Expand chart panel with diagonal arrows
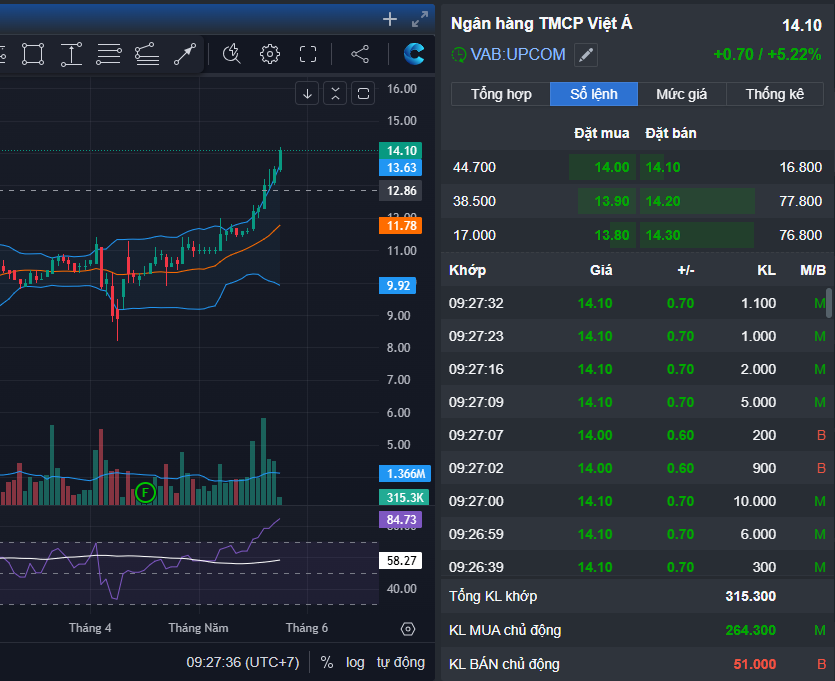 click(x=420, y=20)
